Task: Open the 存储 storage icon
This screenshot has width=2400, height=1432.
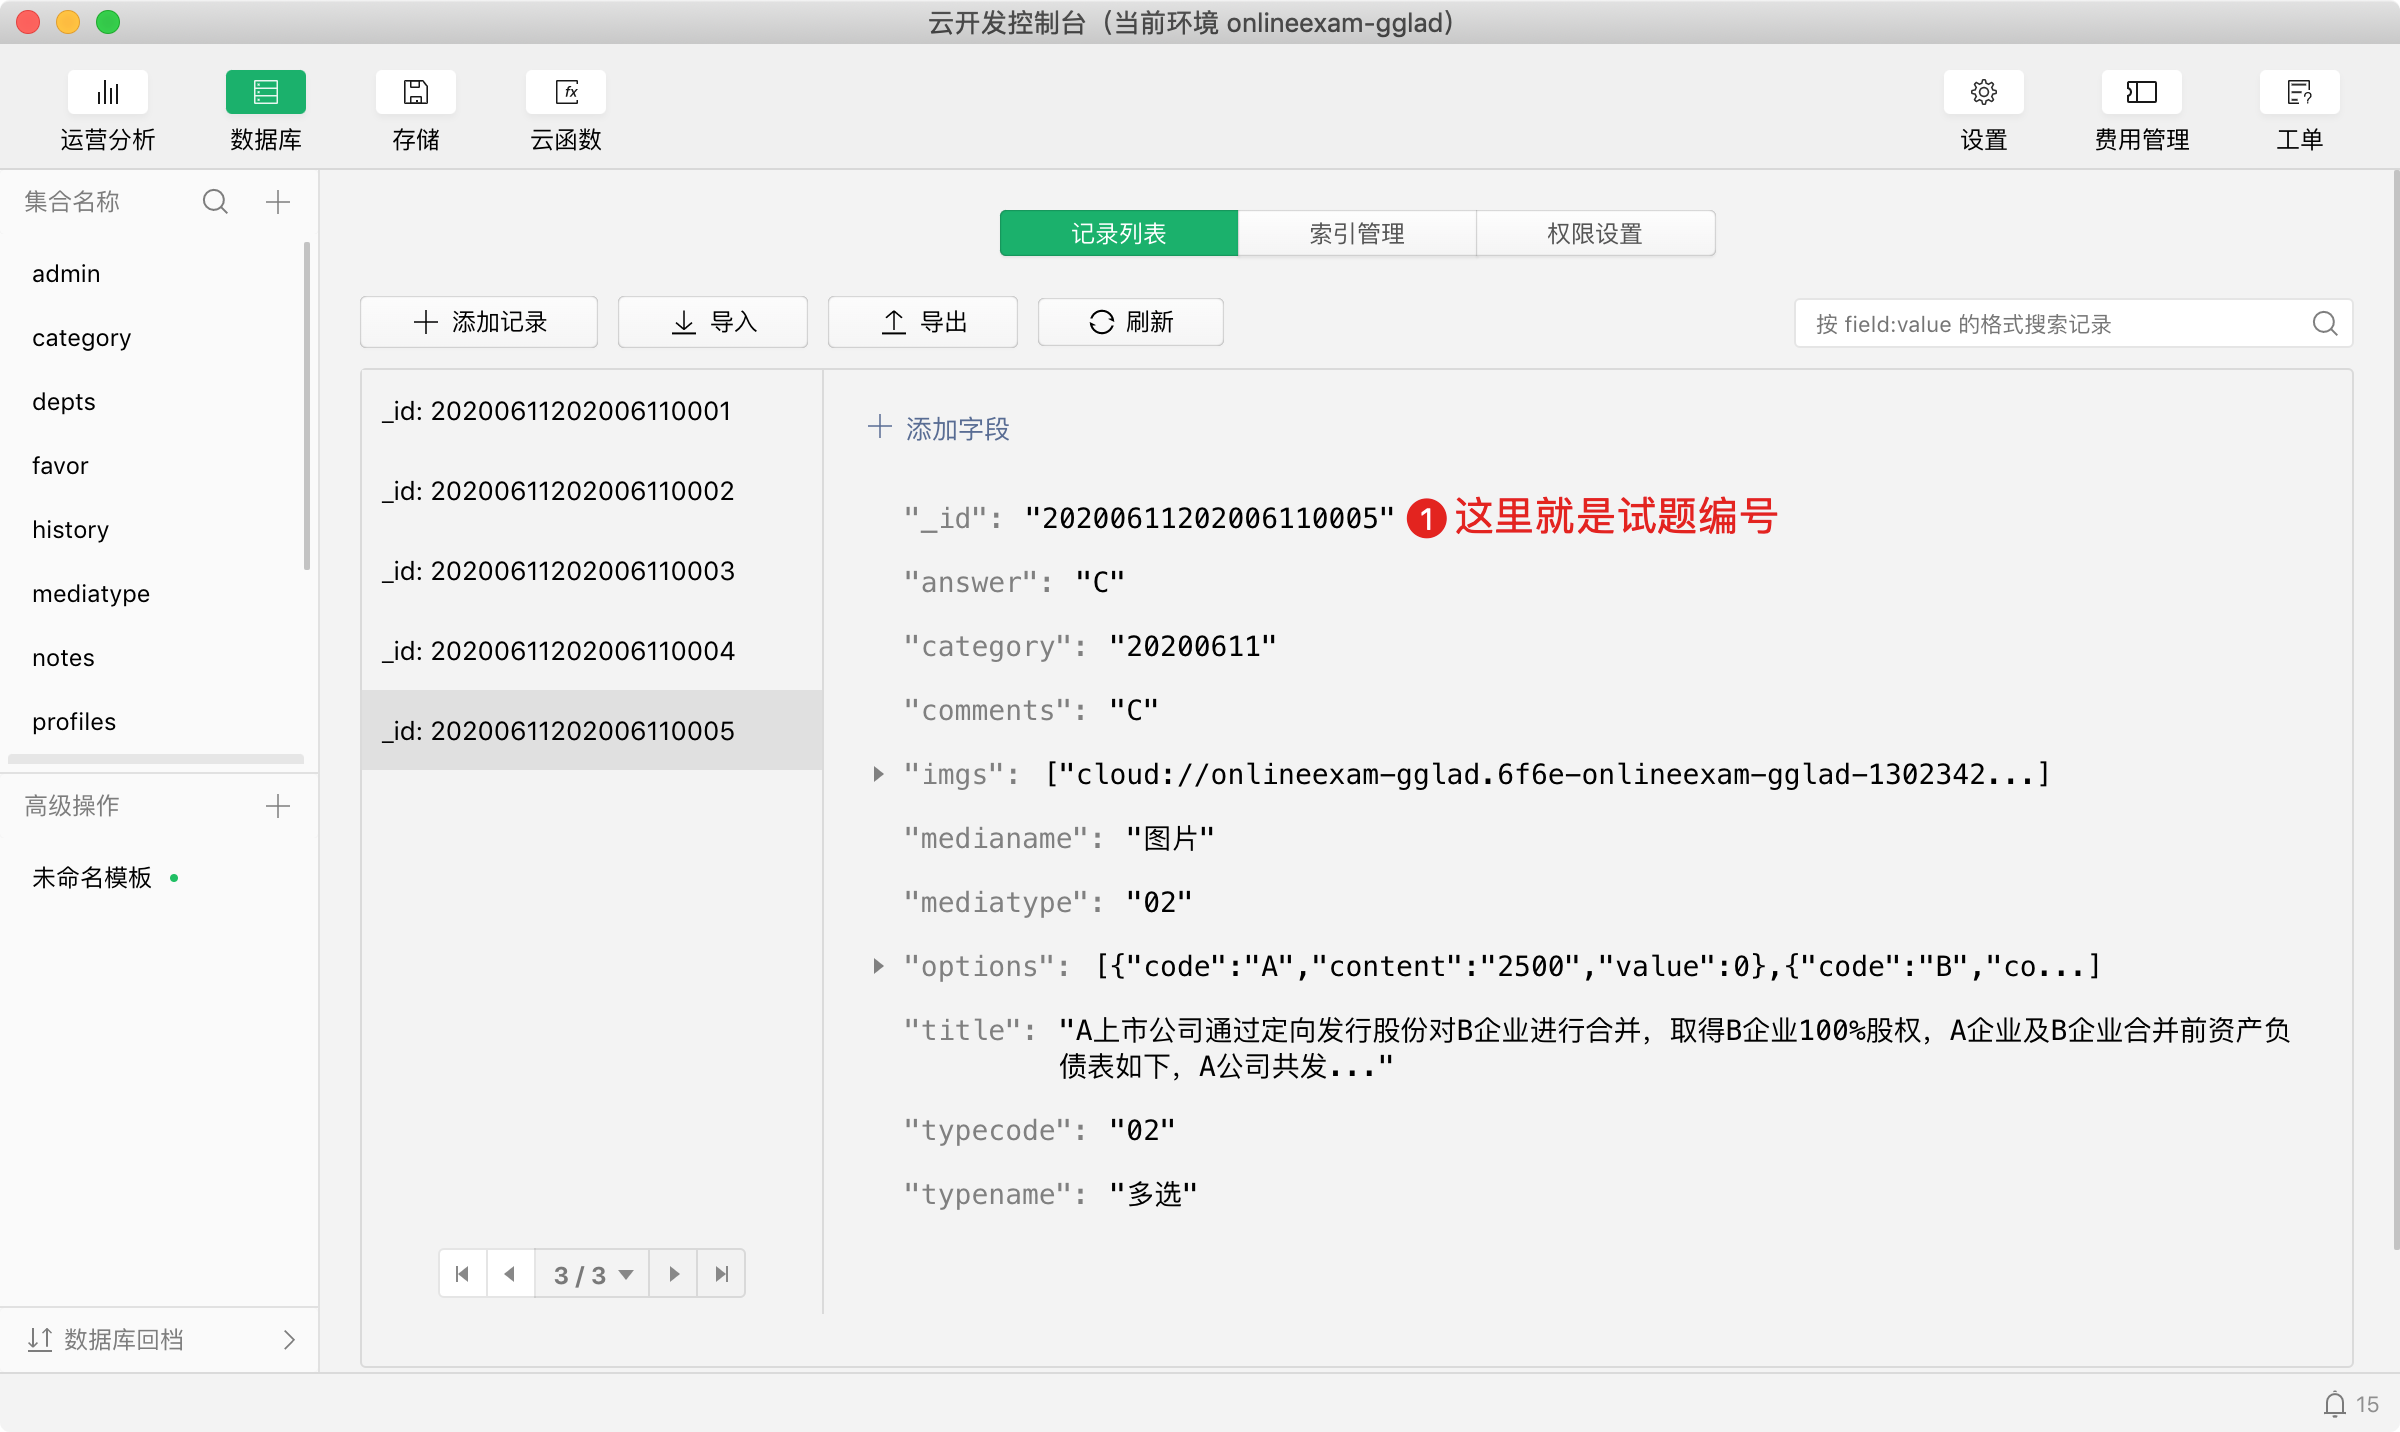Action: click(x=415, y=93)
